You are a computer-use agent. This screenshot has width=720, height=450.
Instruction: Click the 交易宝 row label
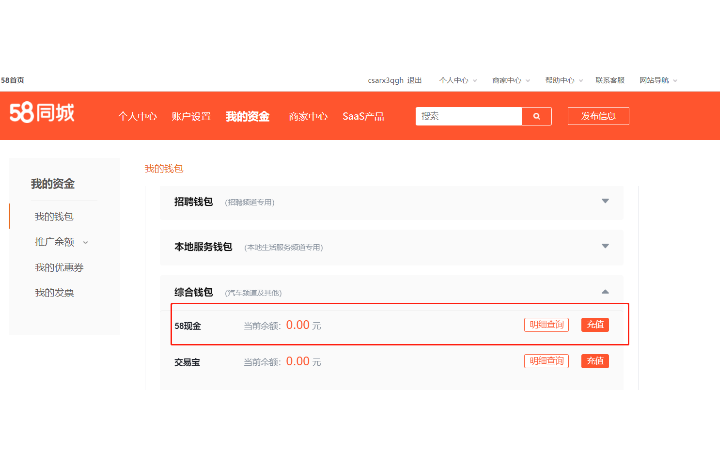[x=187, y=362]
